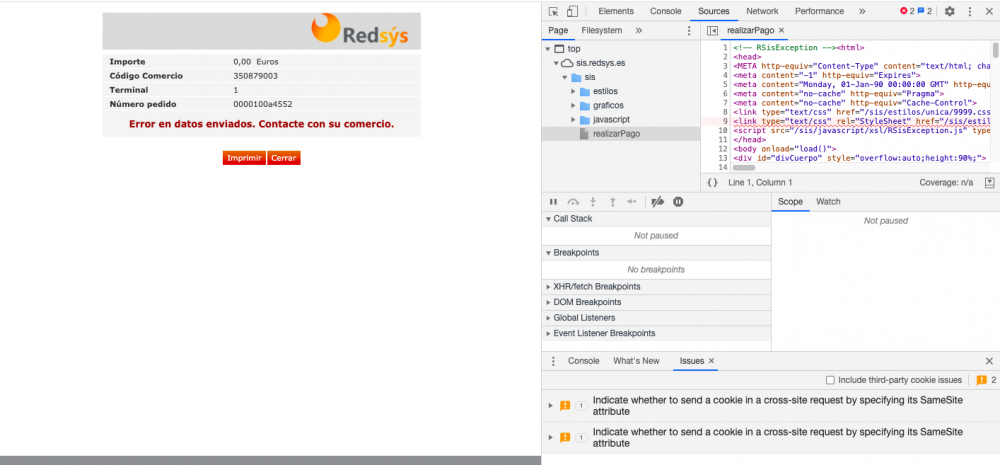Click the red errors count badge

[907, 11]
